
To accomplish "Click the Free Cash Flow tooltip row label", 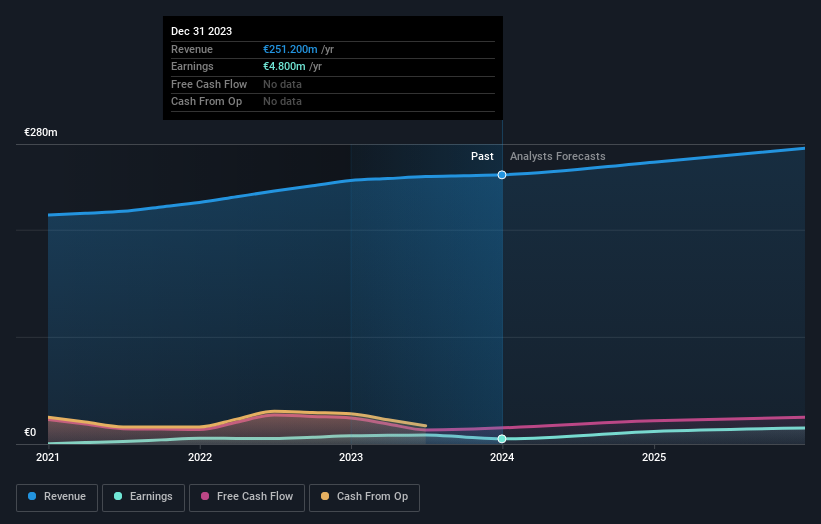I will coord(209,84).
